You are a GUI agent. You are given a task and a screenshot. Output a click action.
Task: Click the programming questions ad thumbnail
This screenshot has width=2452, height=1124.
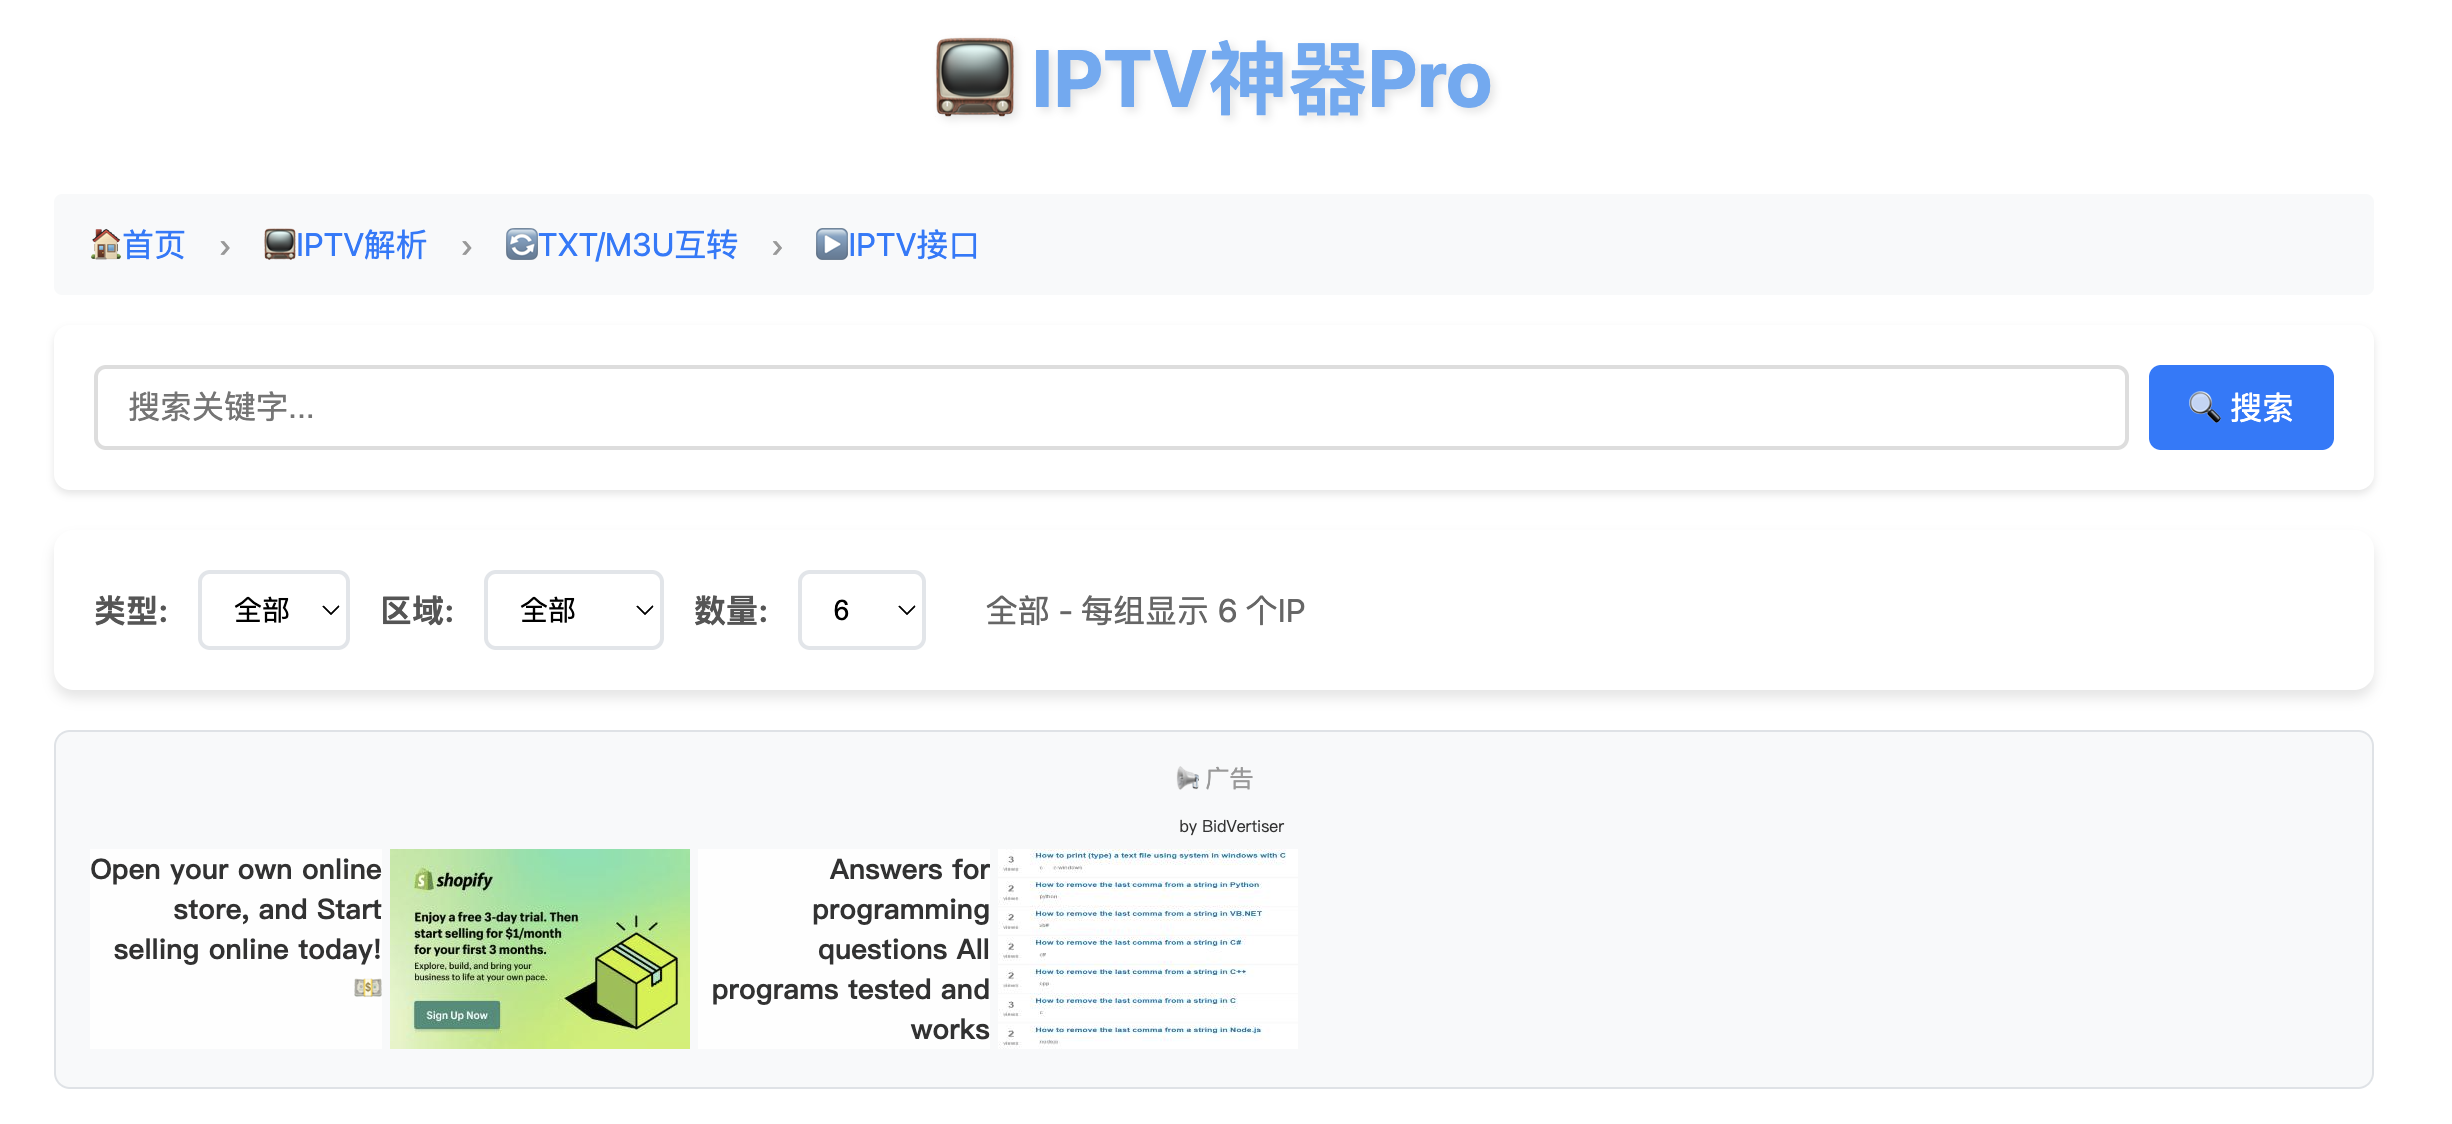click(x=1148, y=948)
